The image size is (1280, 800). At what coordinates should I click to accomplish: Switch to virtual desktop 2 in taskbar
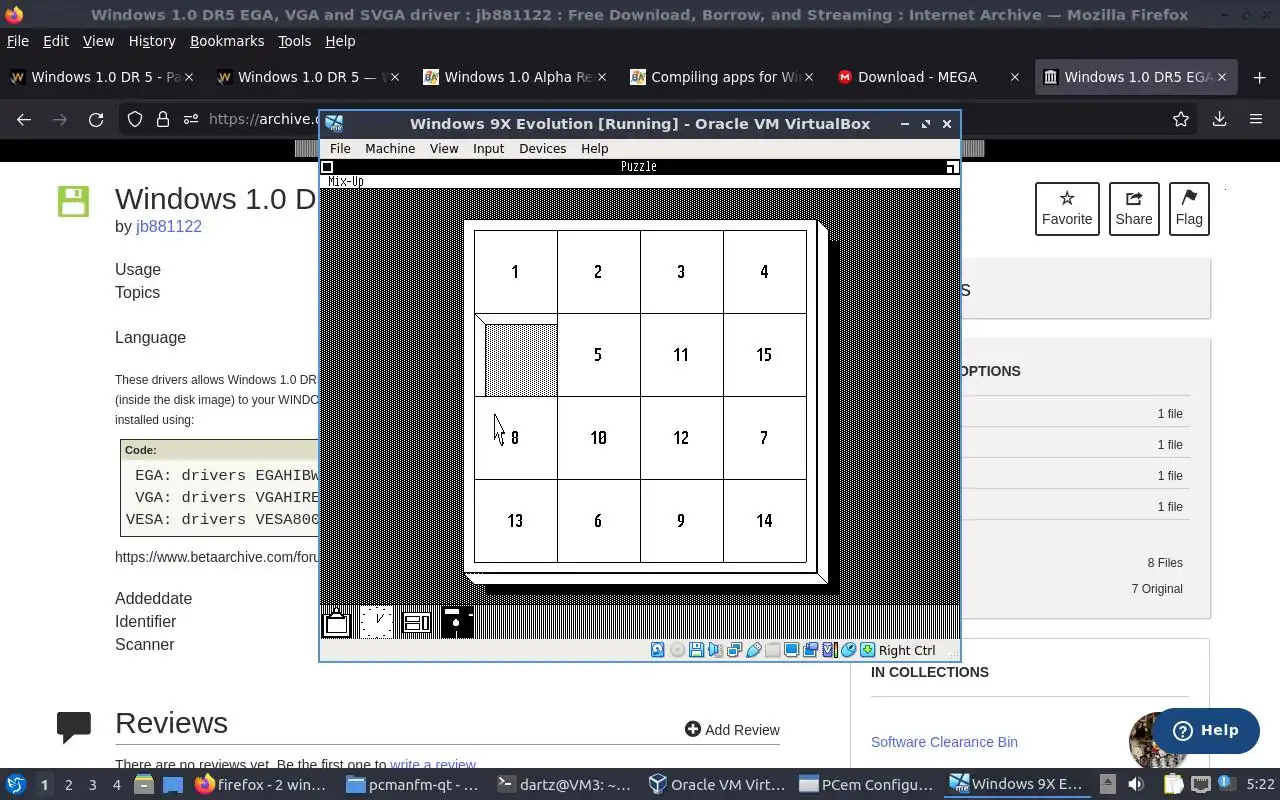tap(68, 785)
